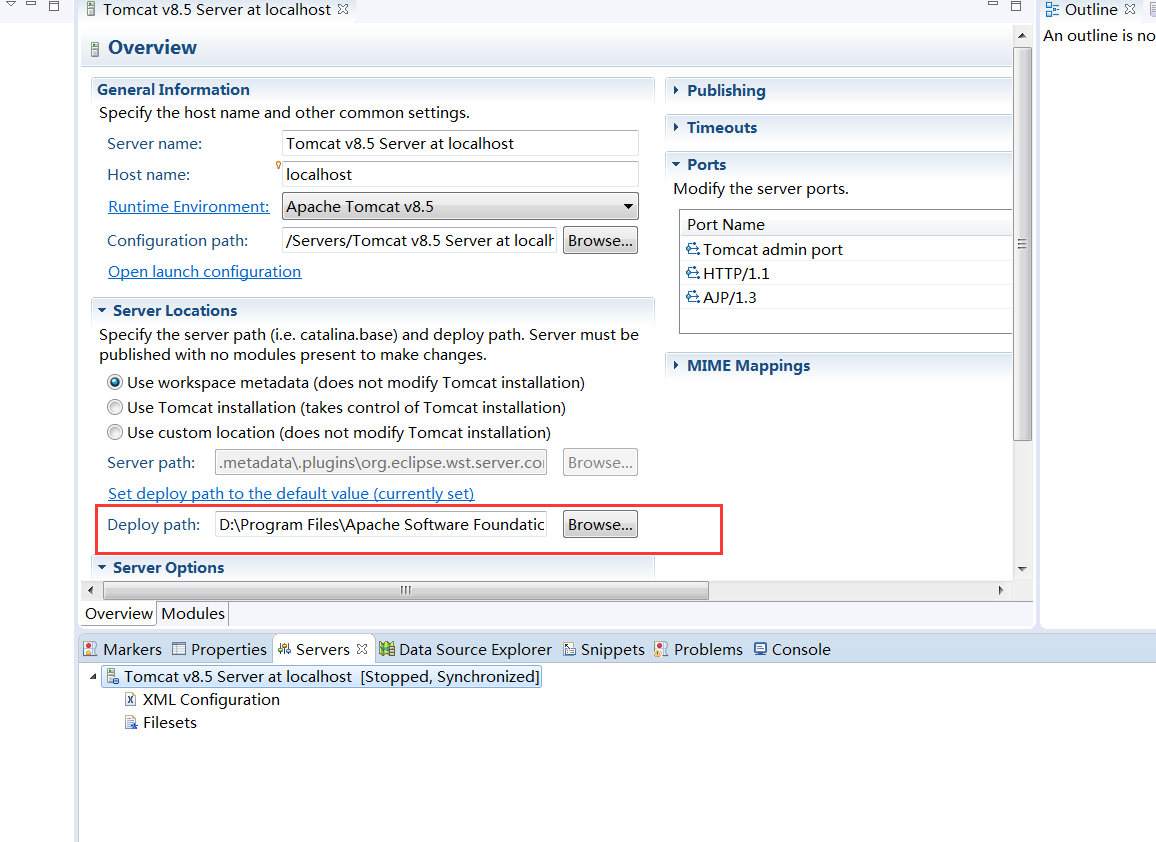Screen dimensions: 1156x842
Task: Close the Outline view
Action: pos(1129,10)
